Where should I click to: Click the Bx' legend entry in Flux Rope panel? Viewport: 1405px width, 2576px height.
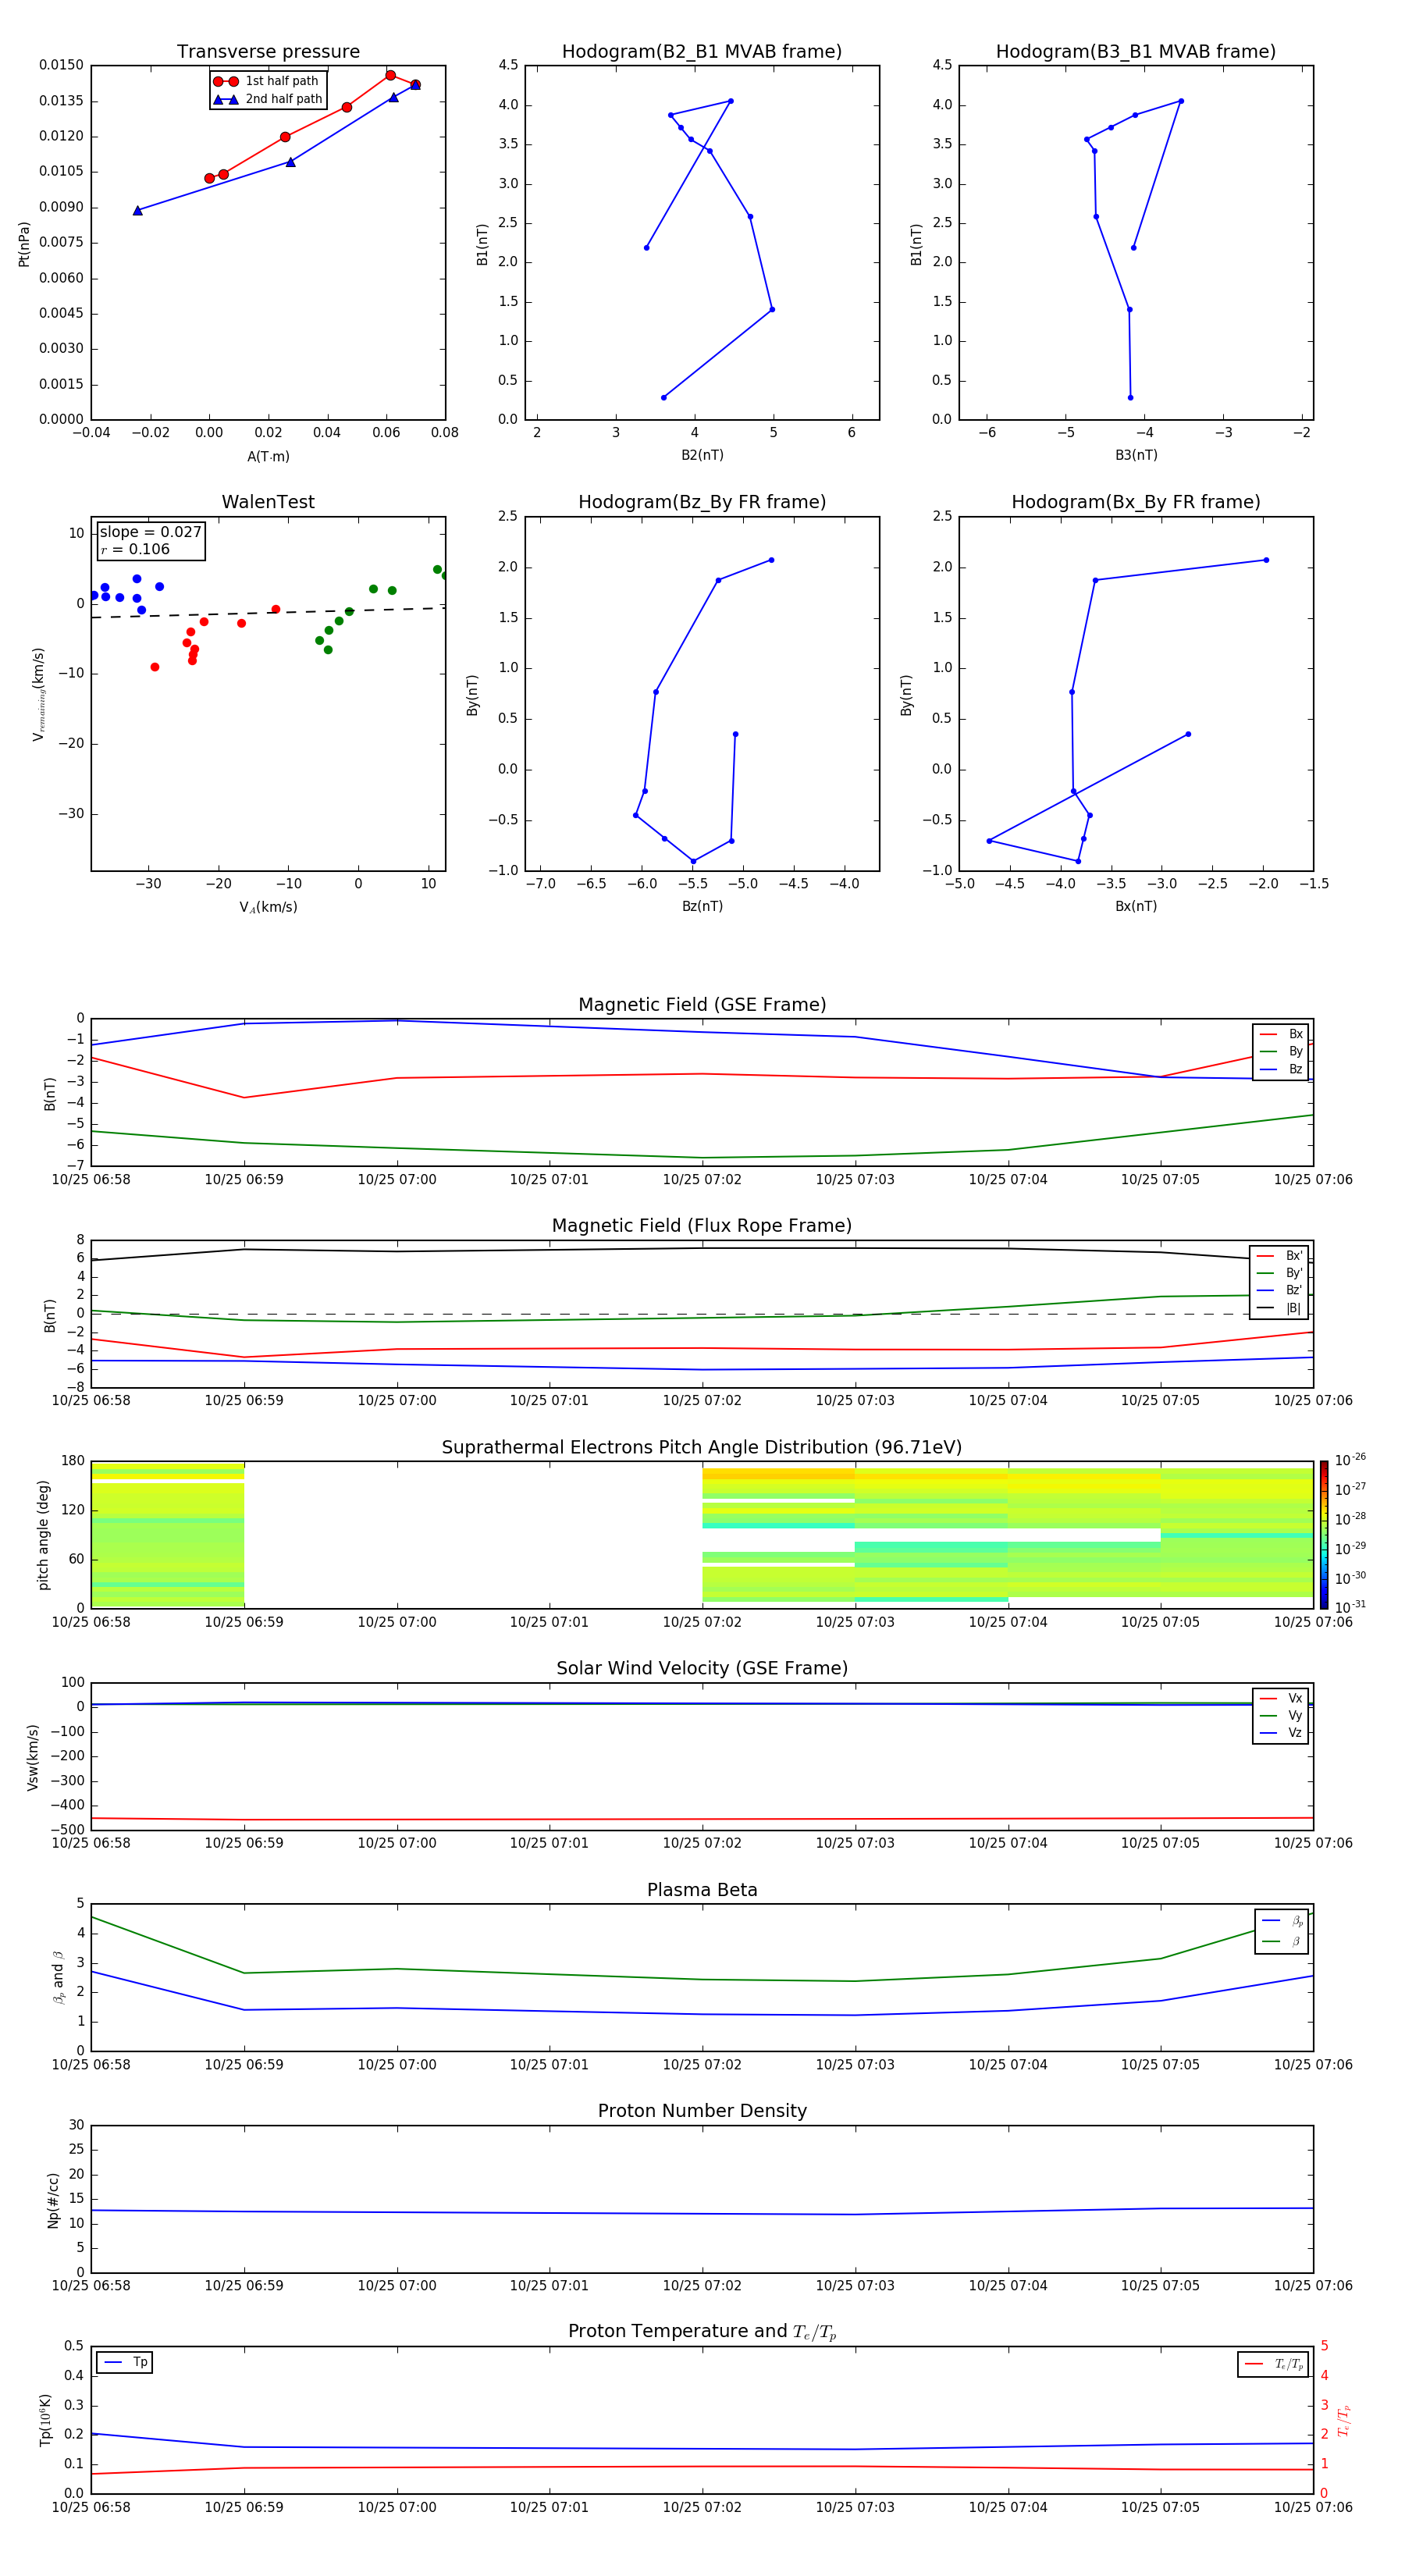point(1279,1256)
